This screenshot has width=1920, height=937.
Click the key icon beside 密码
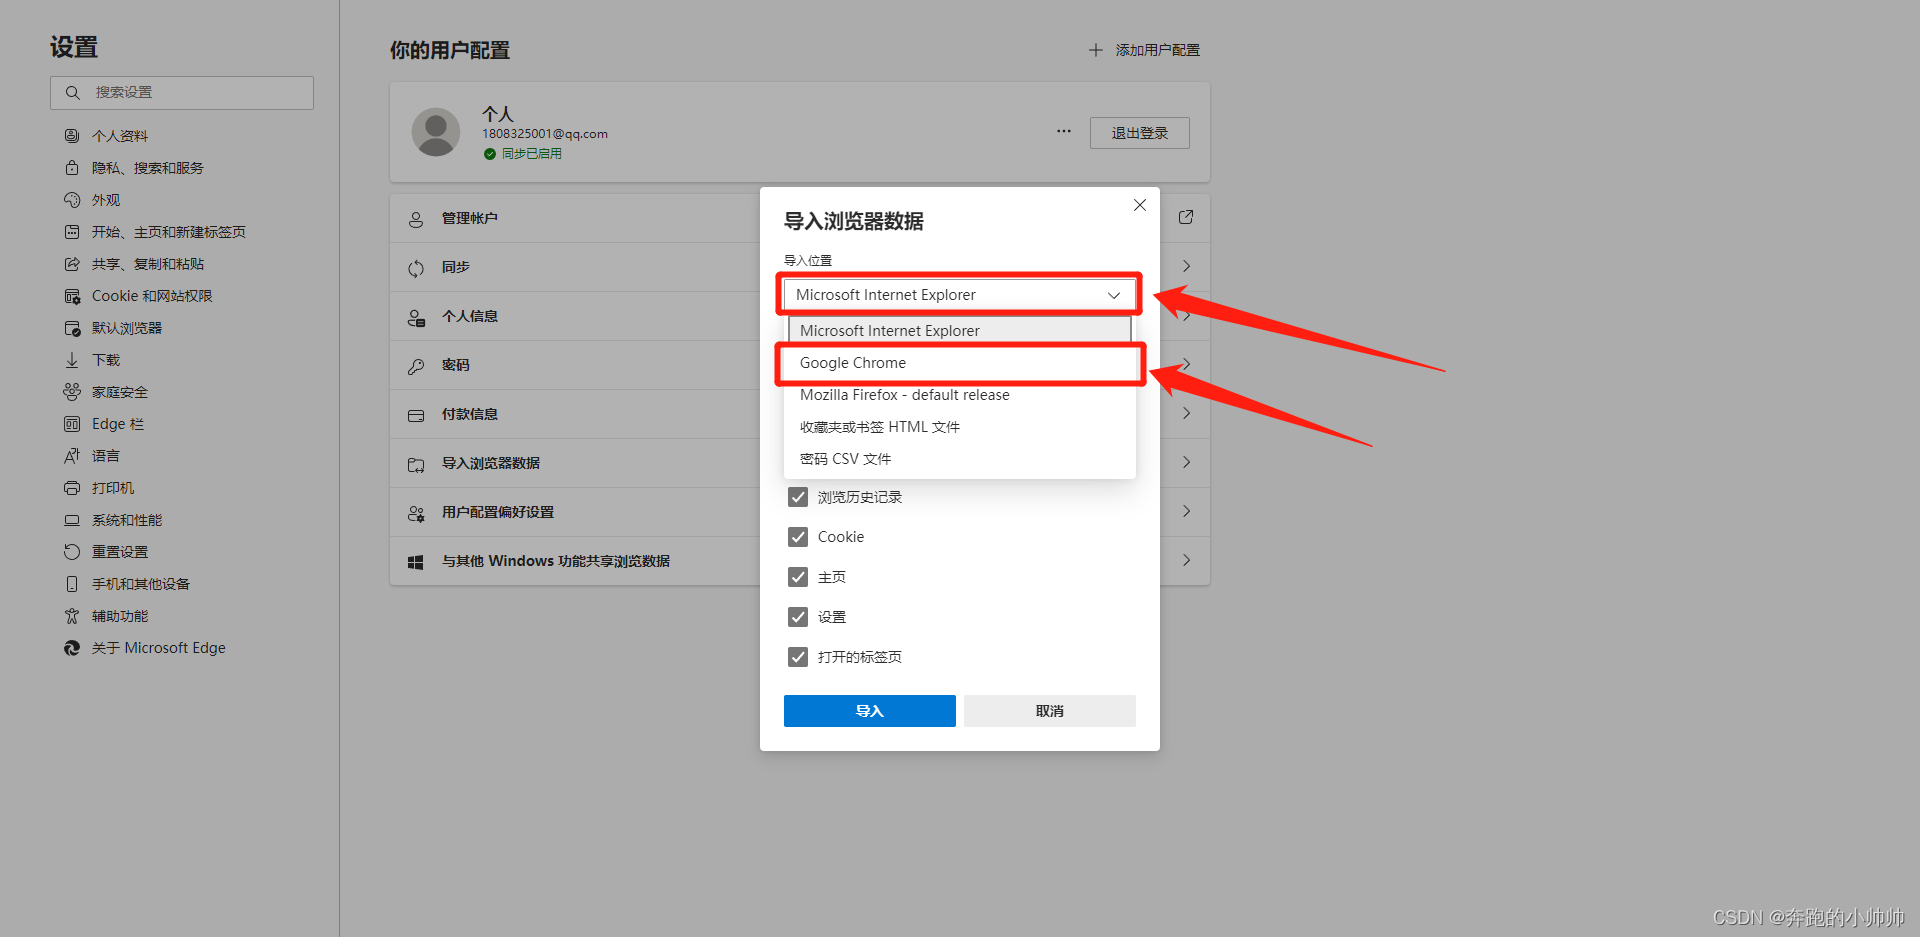[416, 366]
